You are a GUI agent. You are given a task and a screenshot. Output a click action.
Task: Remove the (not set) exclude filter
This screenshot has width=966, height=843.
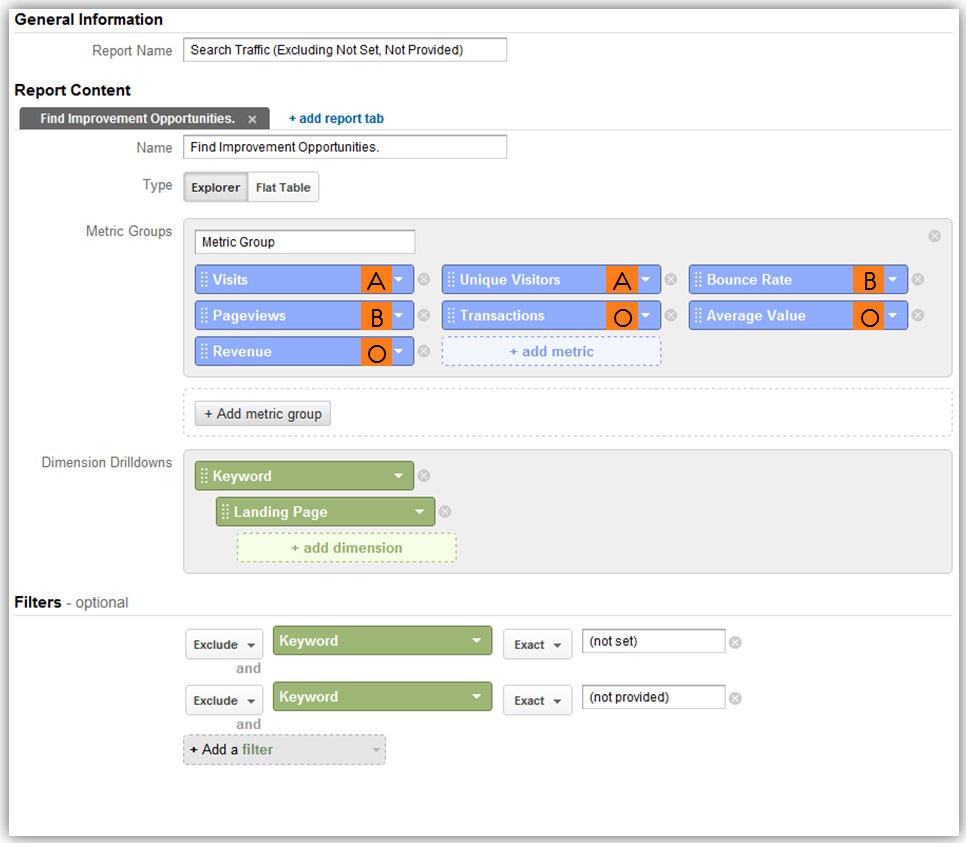735,641
